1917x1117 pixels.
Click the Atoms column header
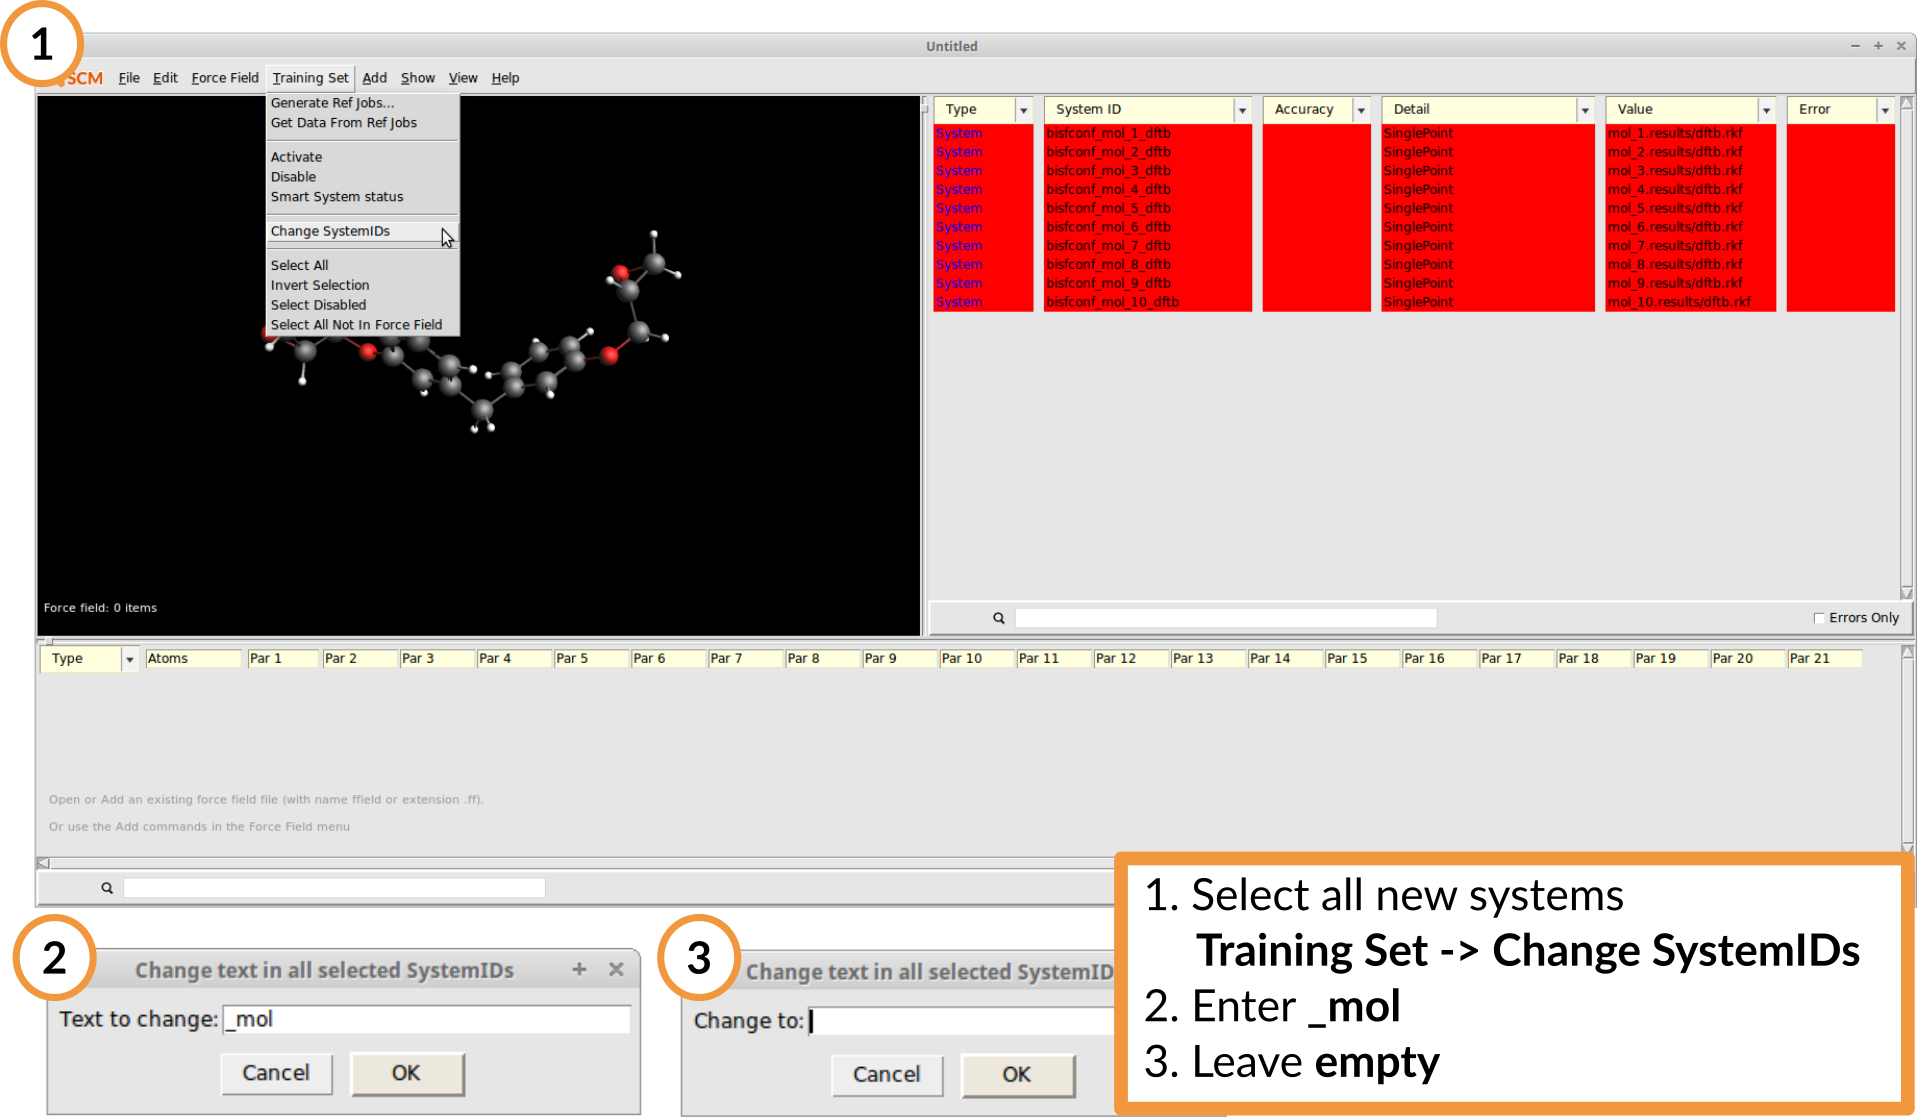[194, 659]
